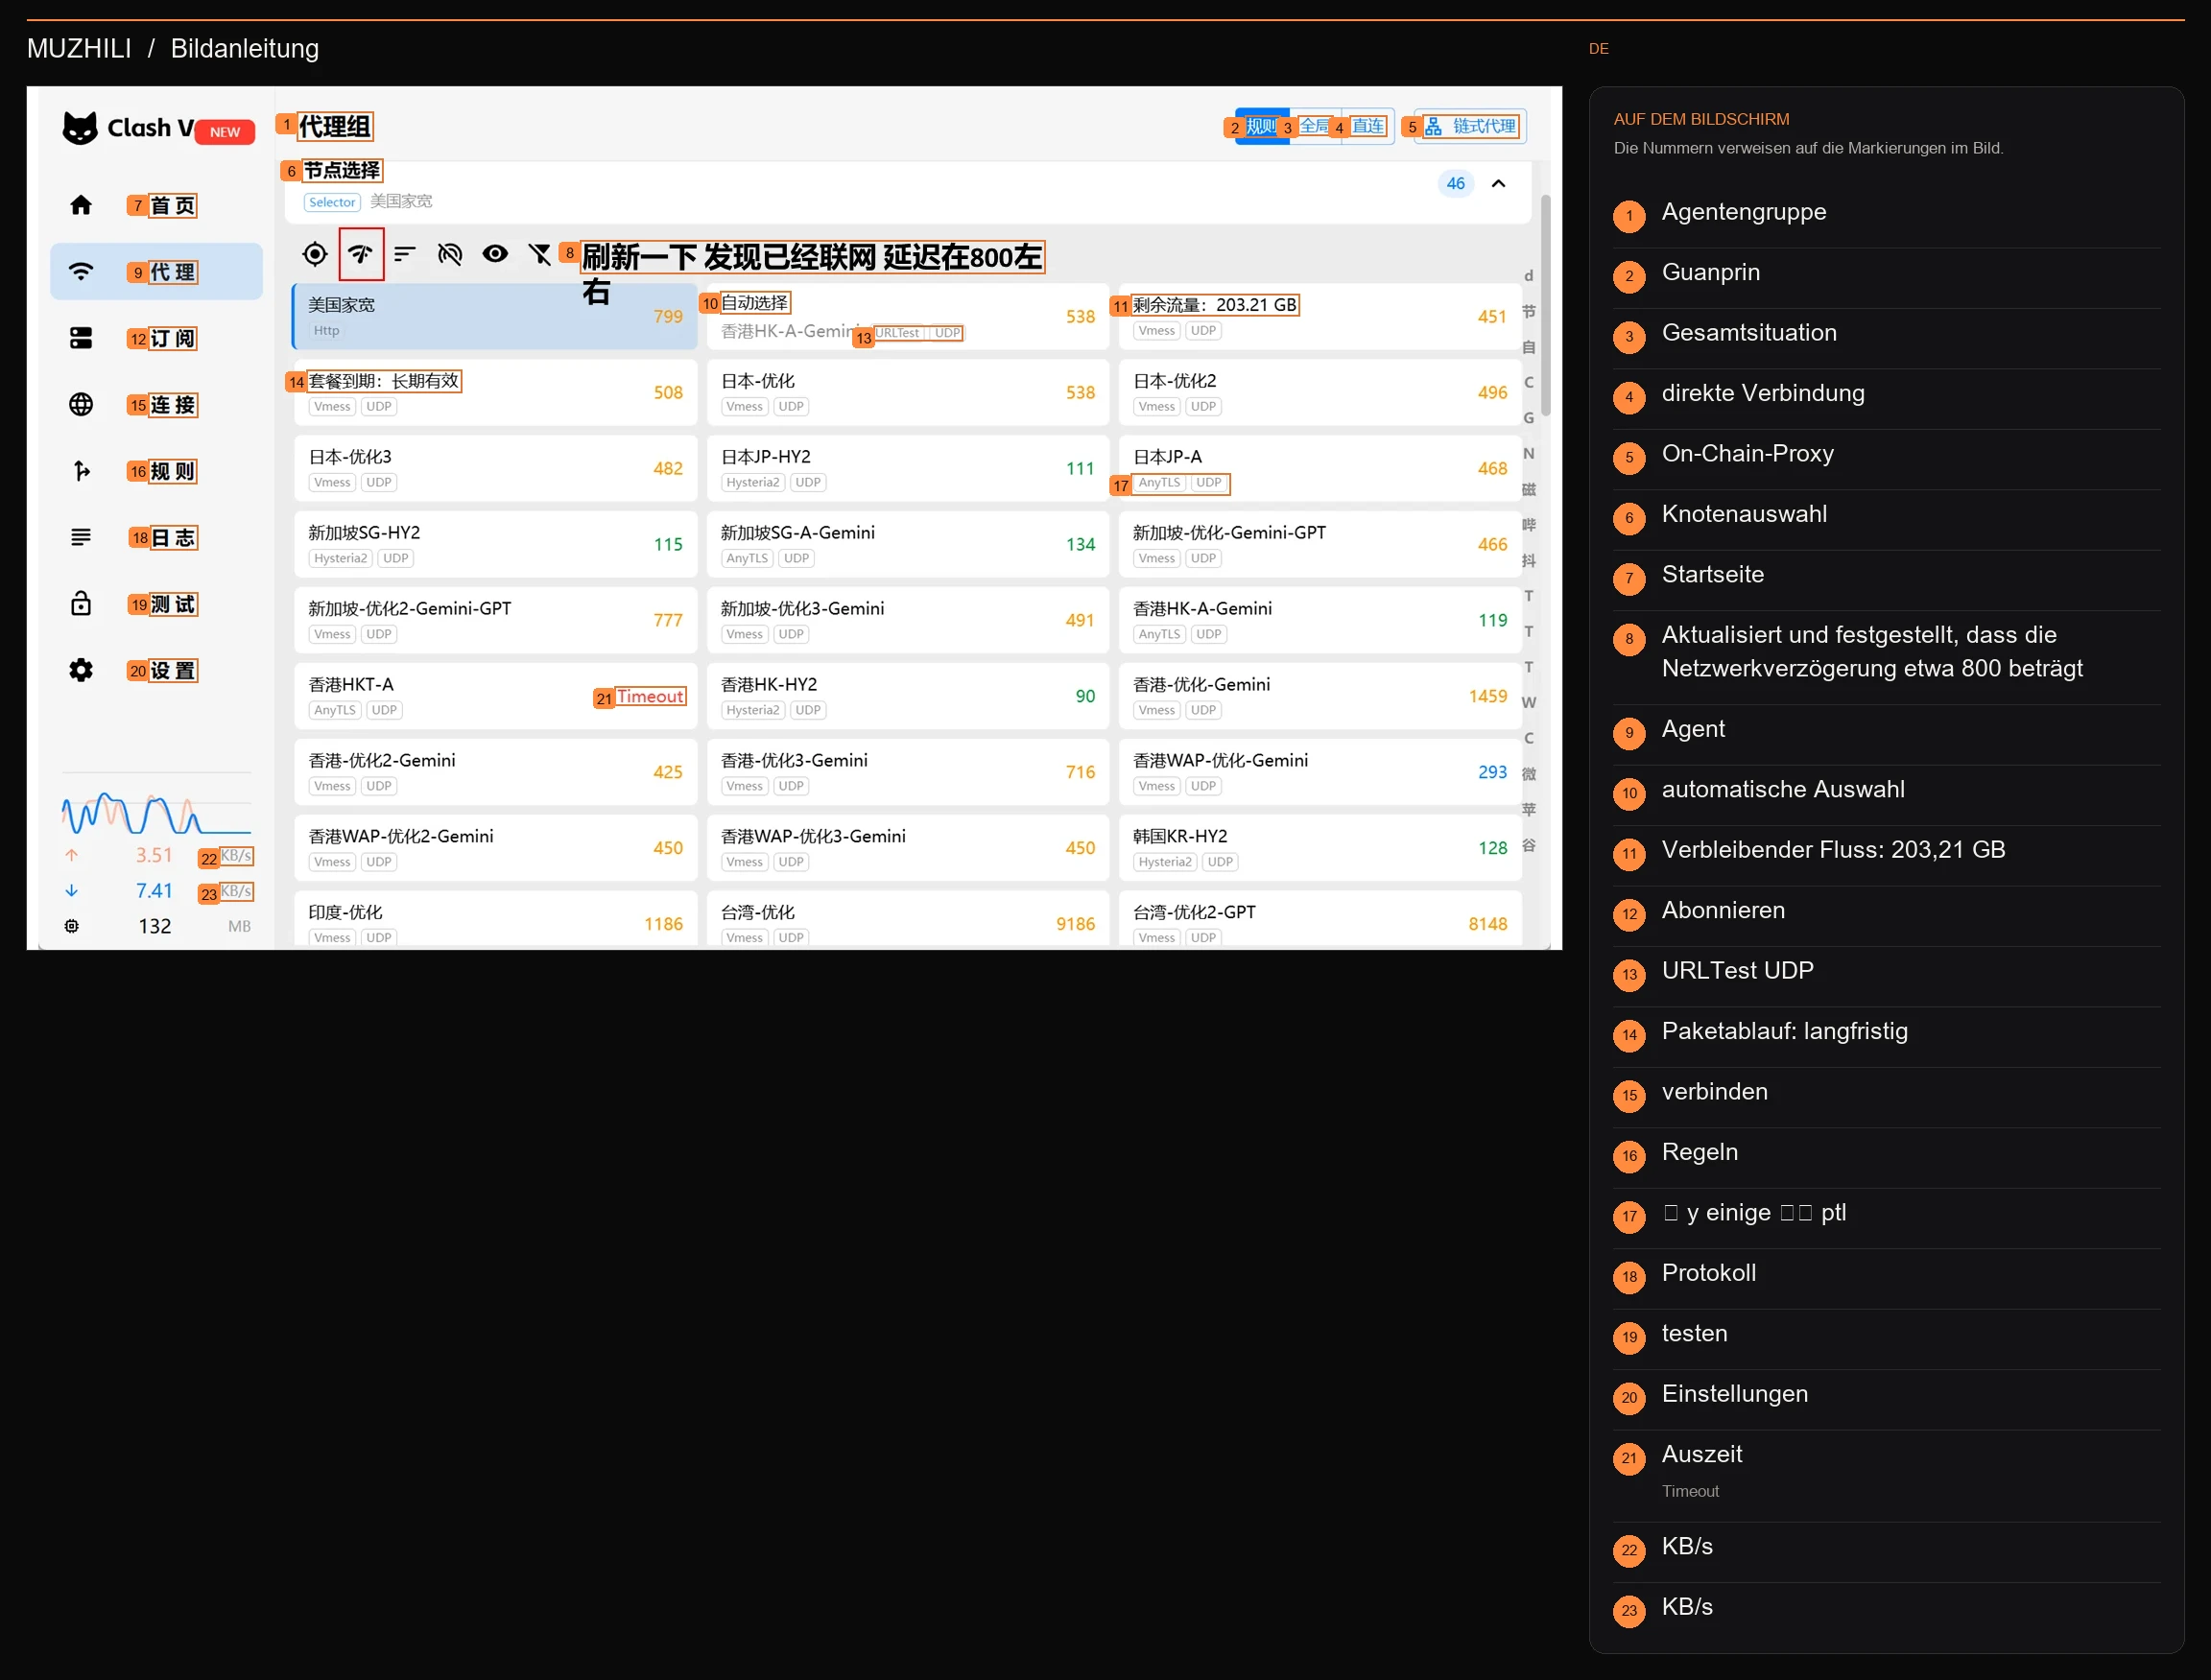
Task: Select the 美国家宽 node card
Action: coord(495,316)
